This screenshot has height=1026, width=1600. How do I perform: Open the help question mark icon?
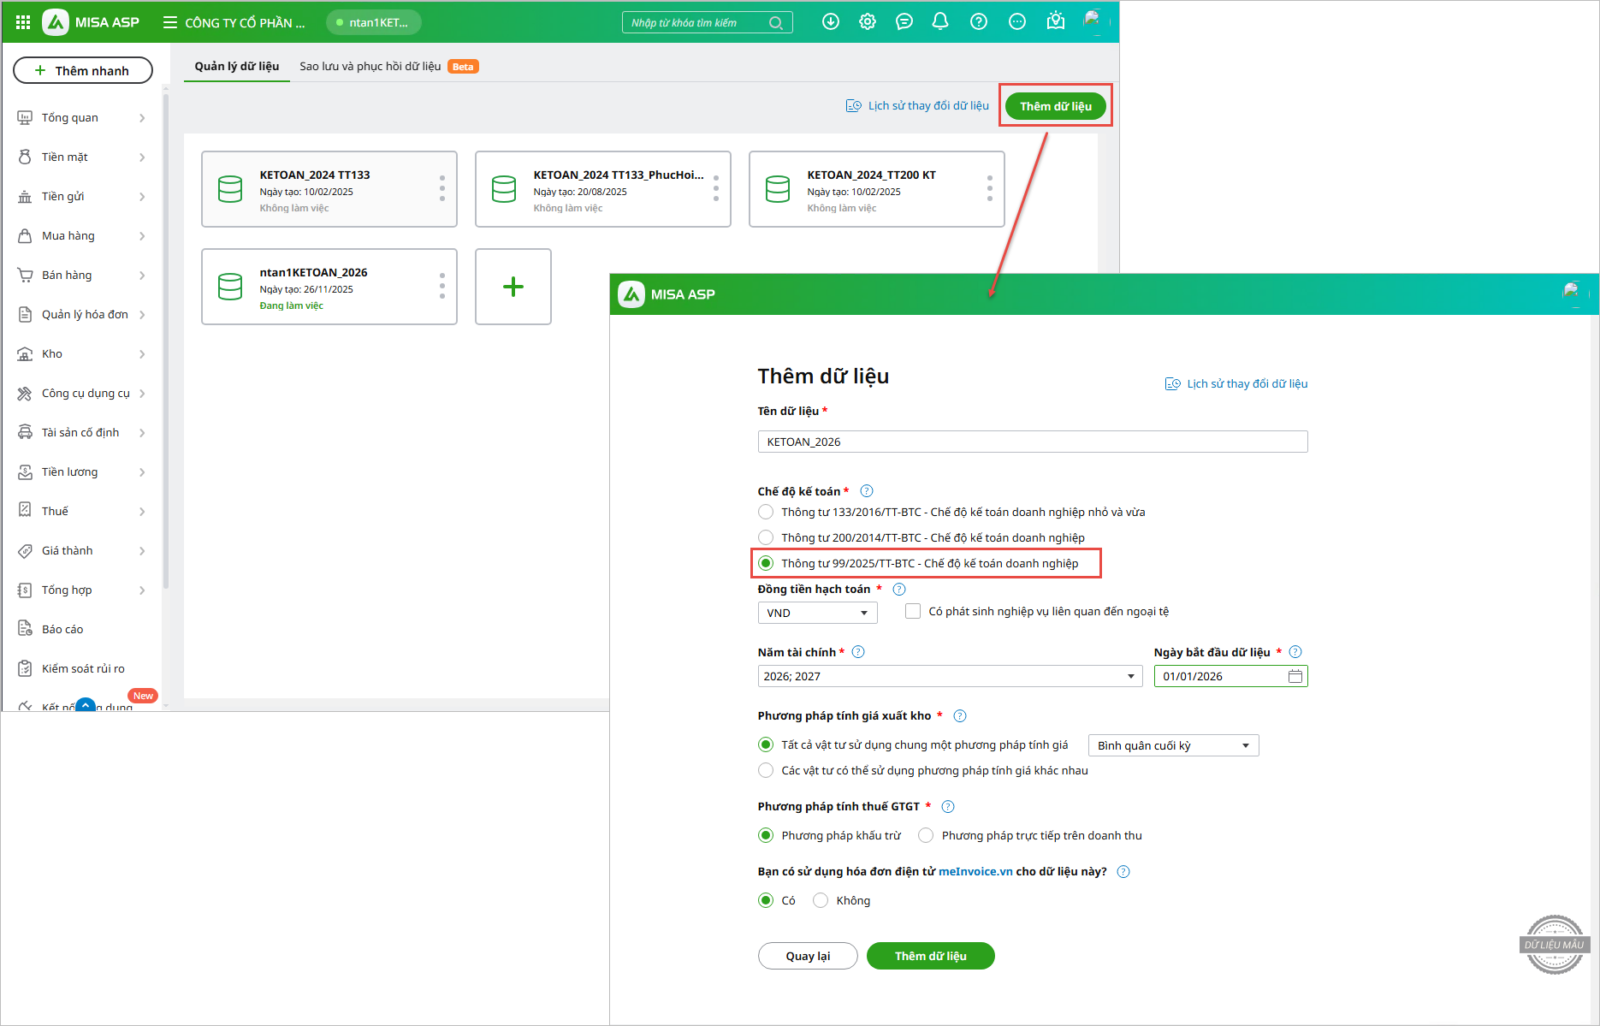coord(978,21)
